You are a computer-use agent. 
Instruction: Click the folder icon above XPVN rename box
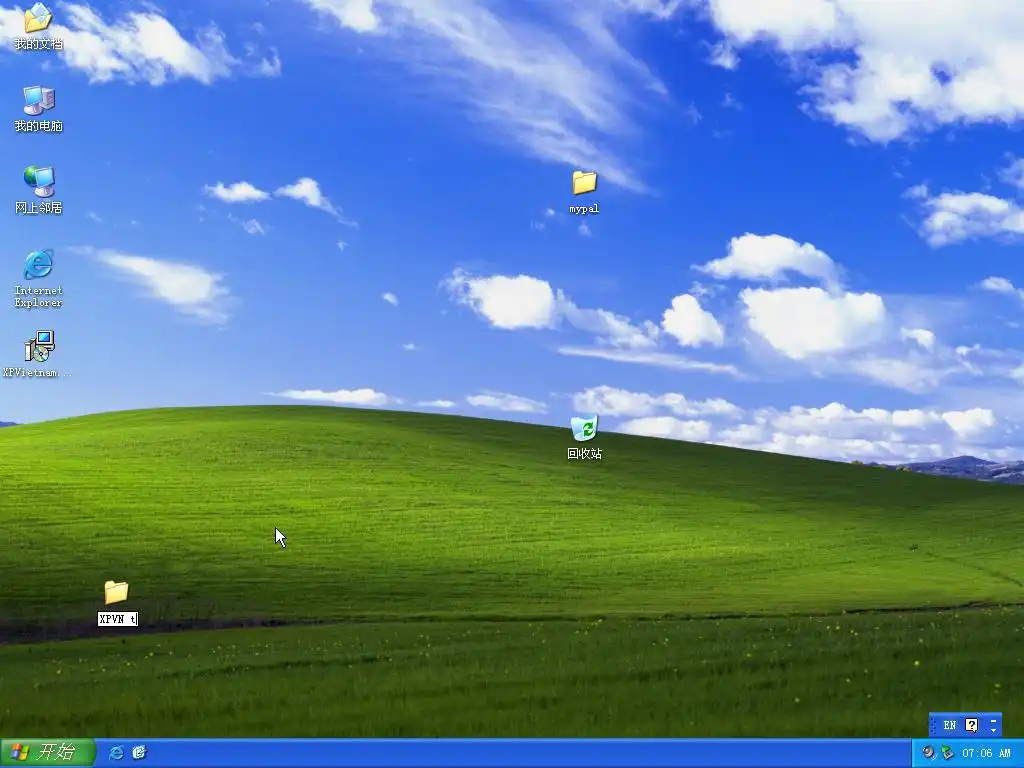pos(116,592)
